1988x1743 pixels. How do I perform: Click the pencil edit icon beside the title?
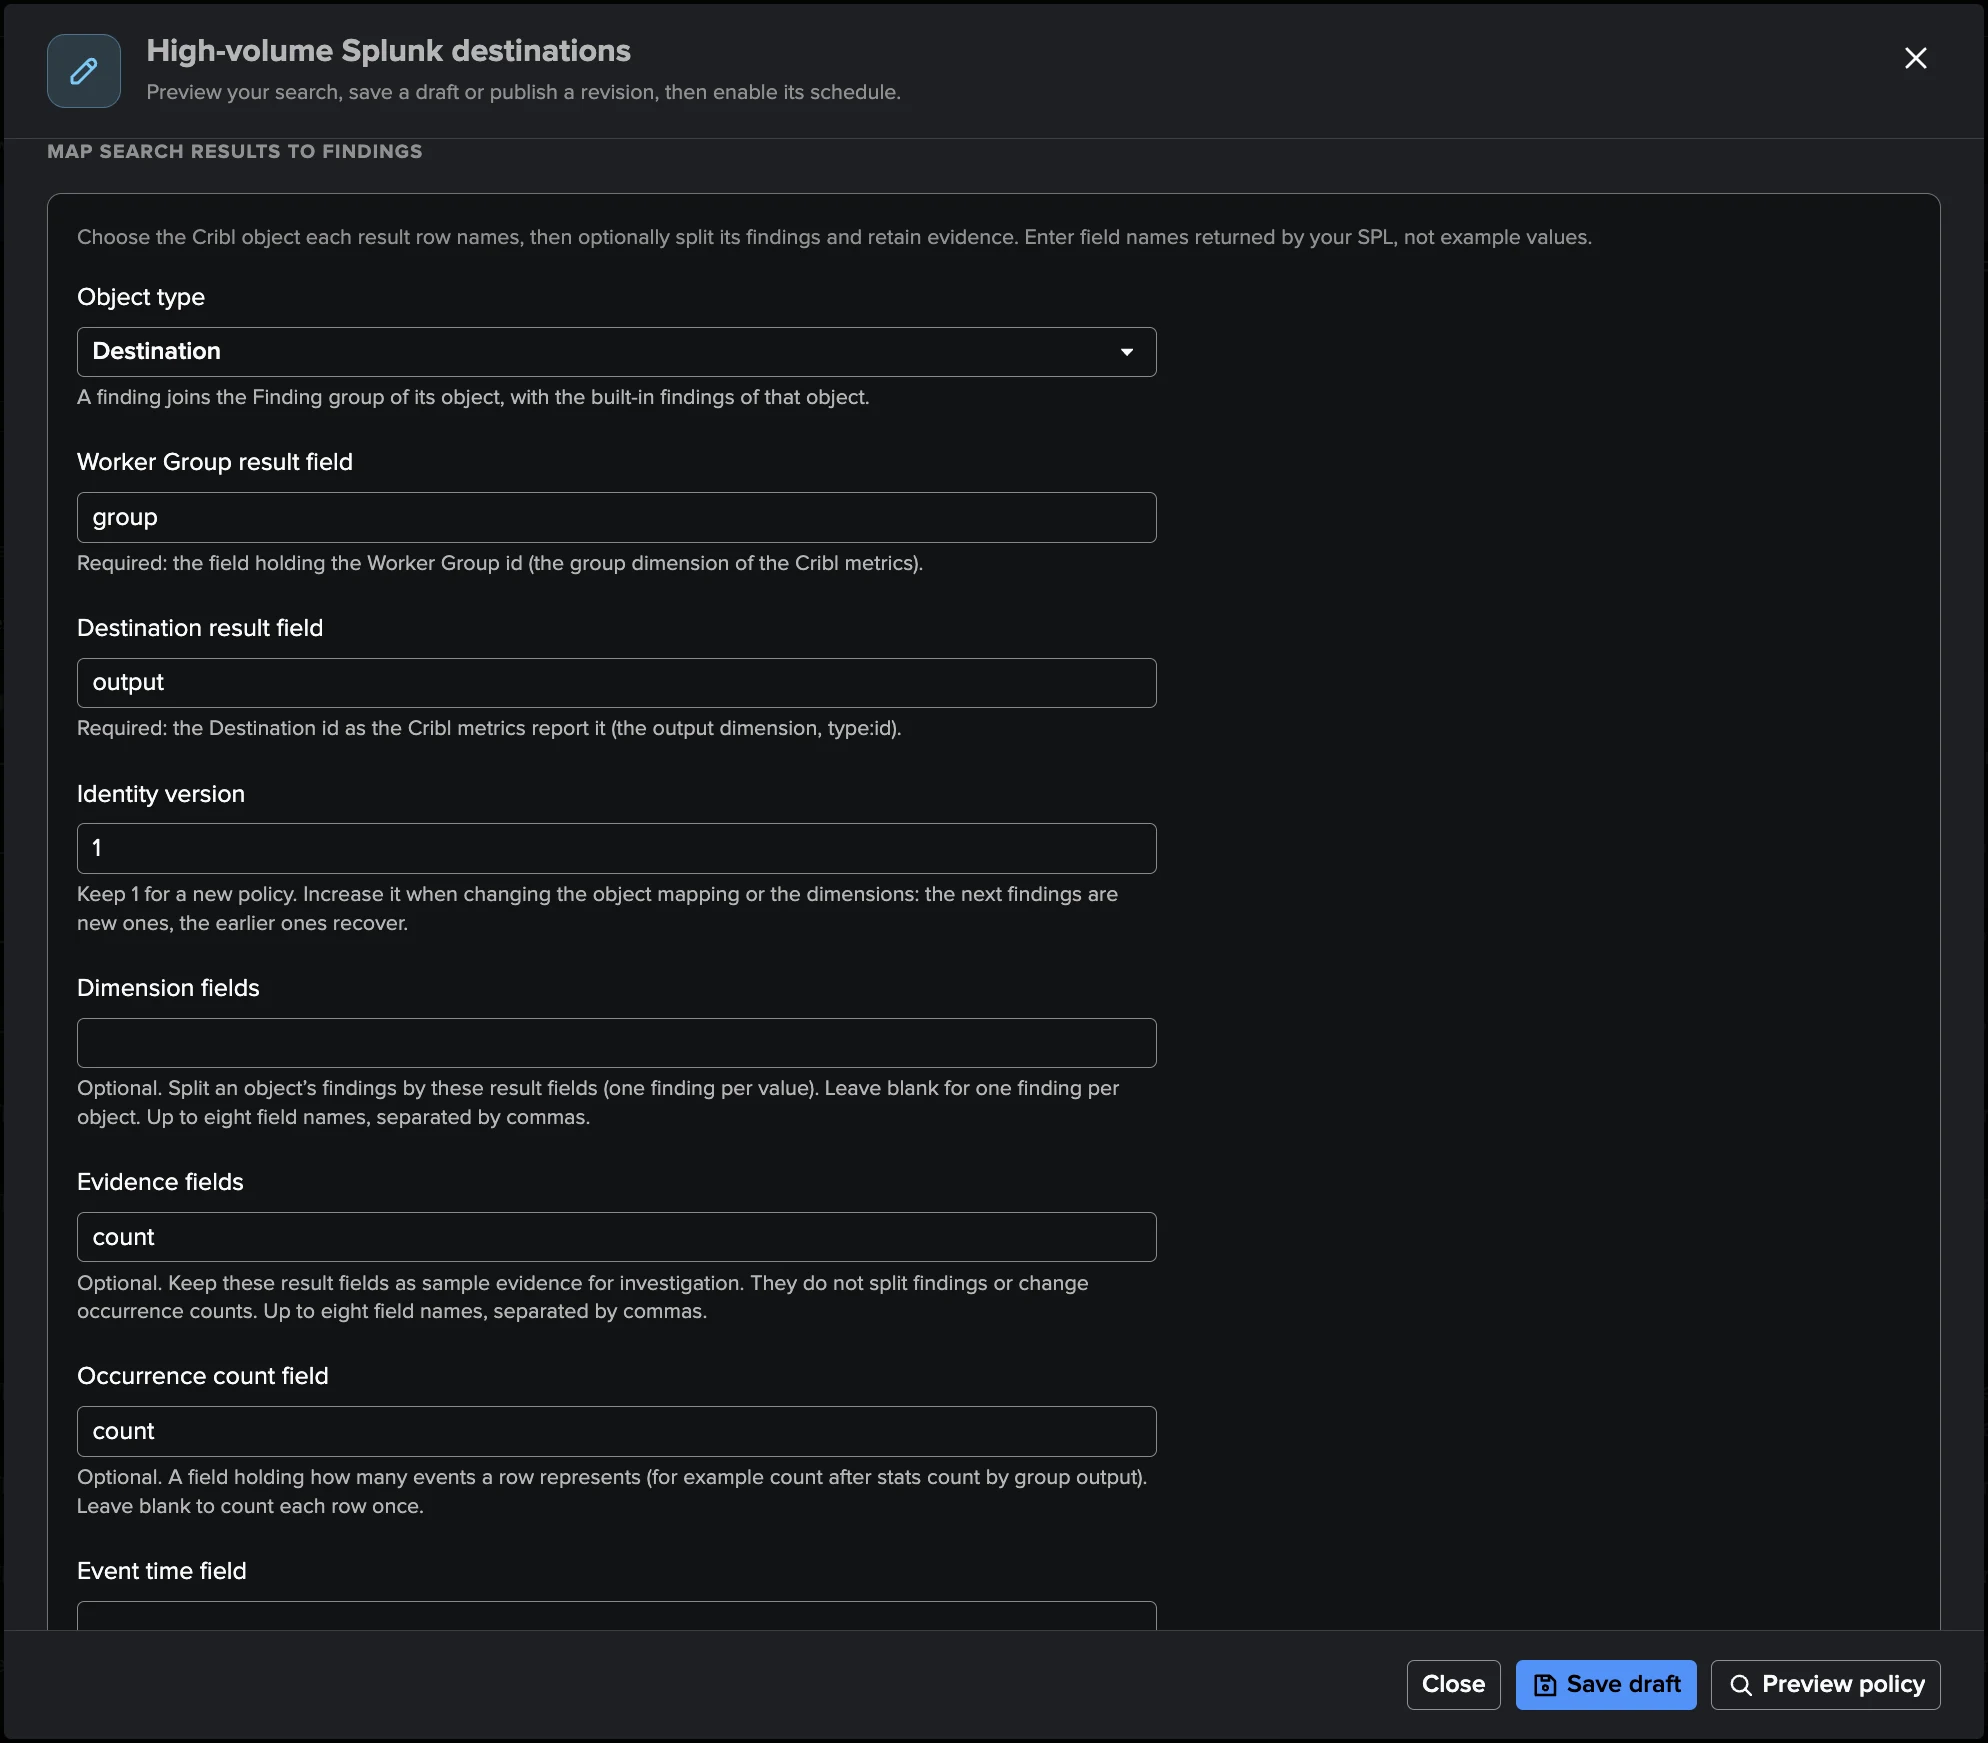[84, 71]
